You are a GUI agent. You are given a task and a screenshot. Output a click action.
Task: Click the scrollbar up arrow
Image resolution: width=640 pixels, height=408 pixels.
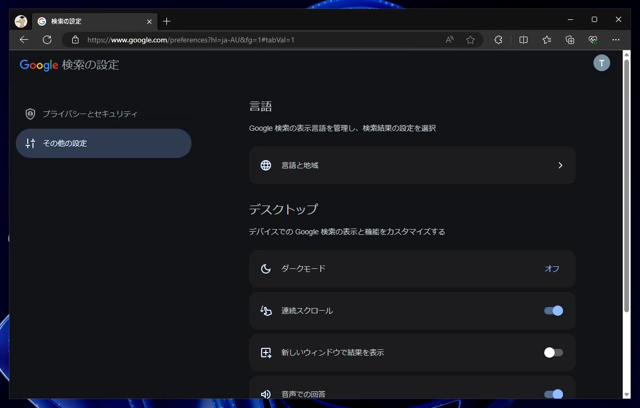627,55
